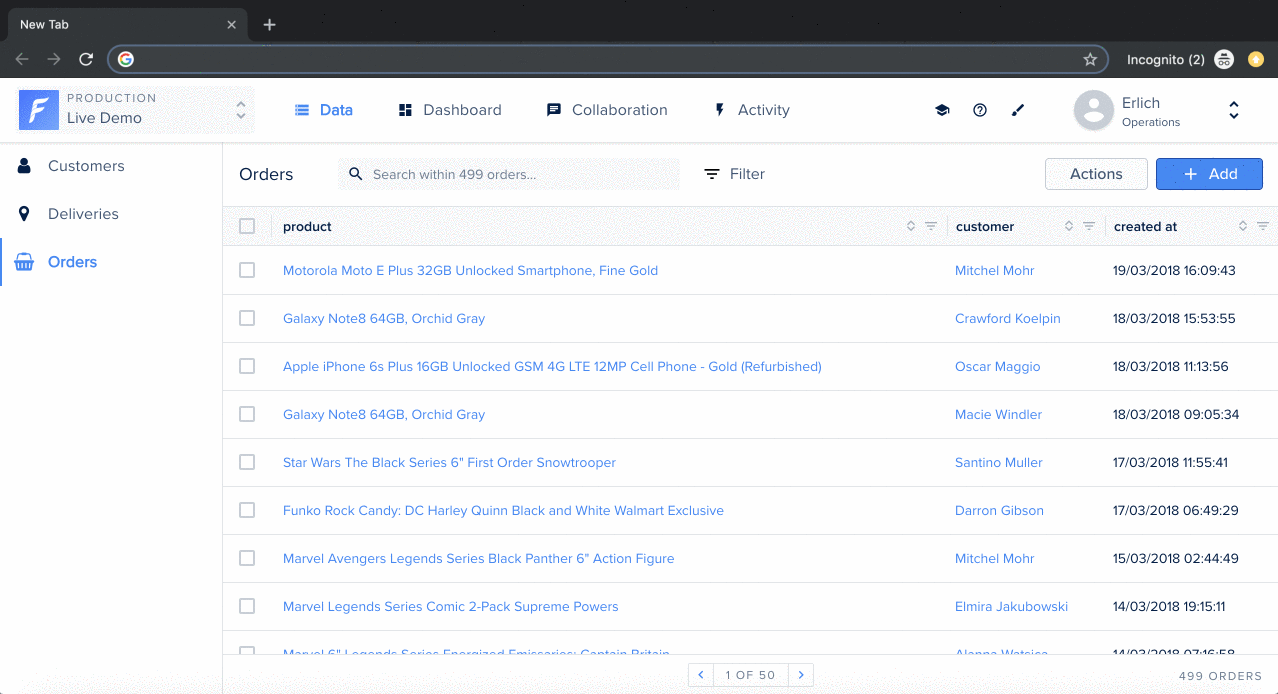Check the Star Wars Snowtrooper order row
Image resolution: width=1278 pixels, height=694 pixels.
coord(247,462)
